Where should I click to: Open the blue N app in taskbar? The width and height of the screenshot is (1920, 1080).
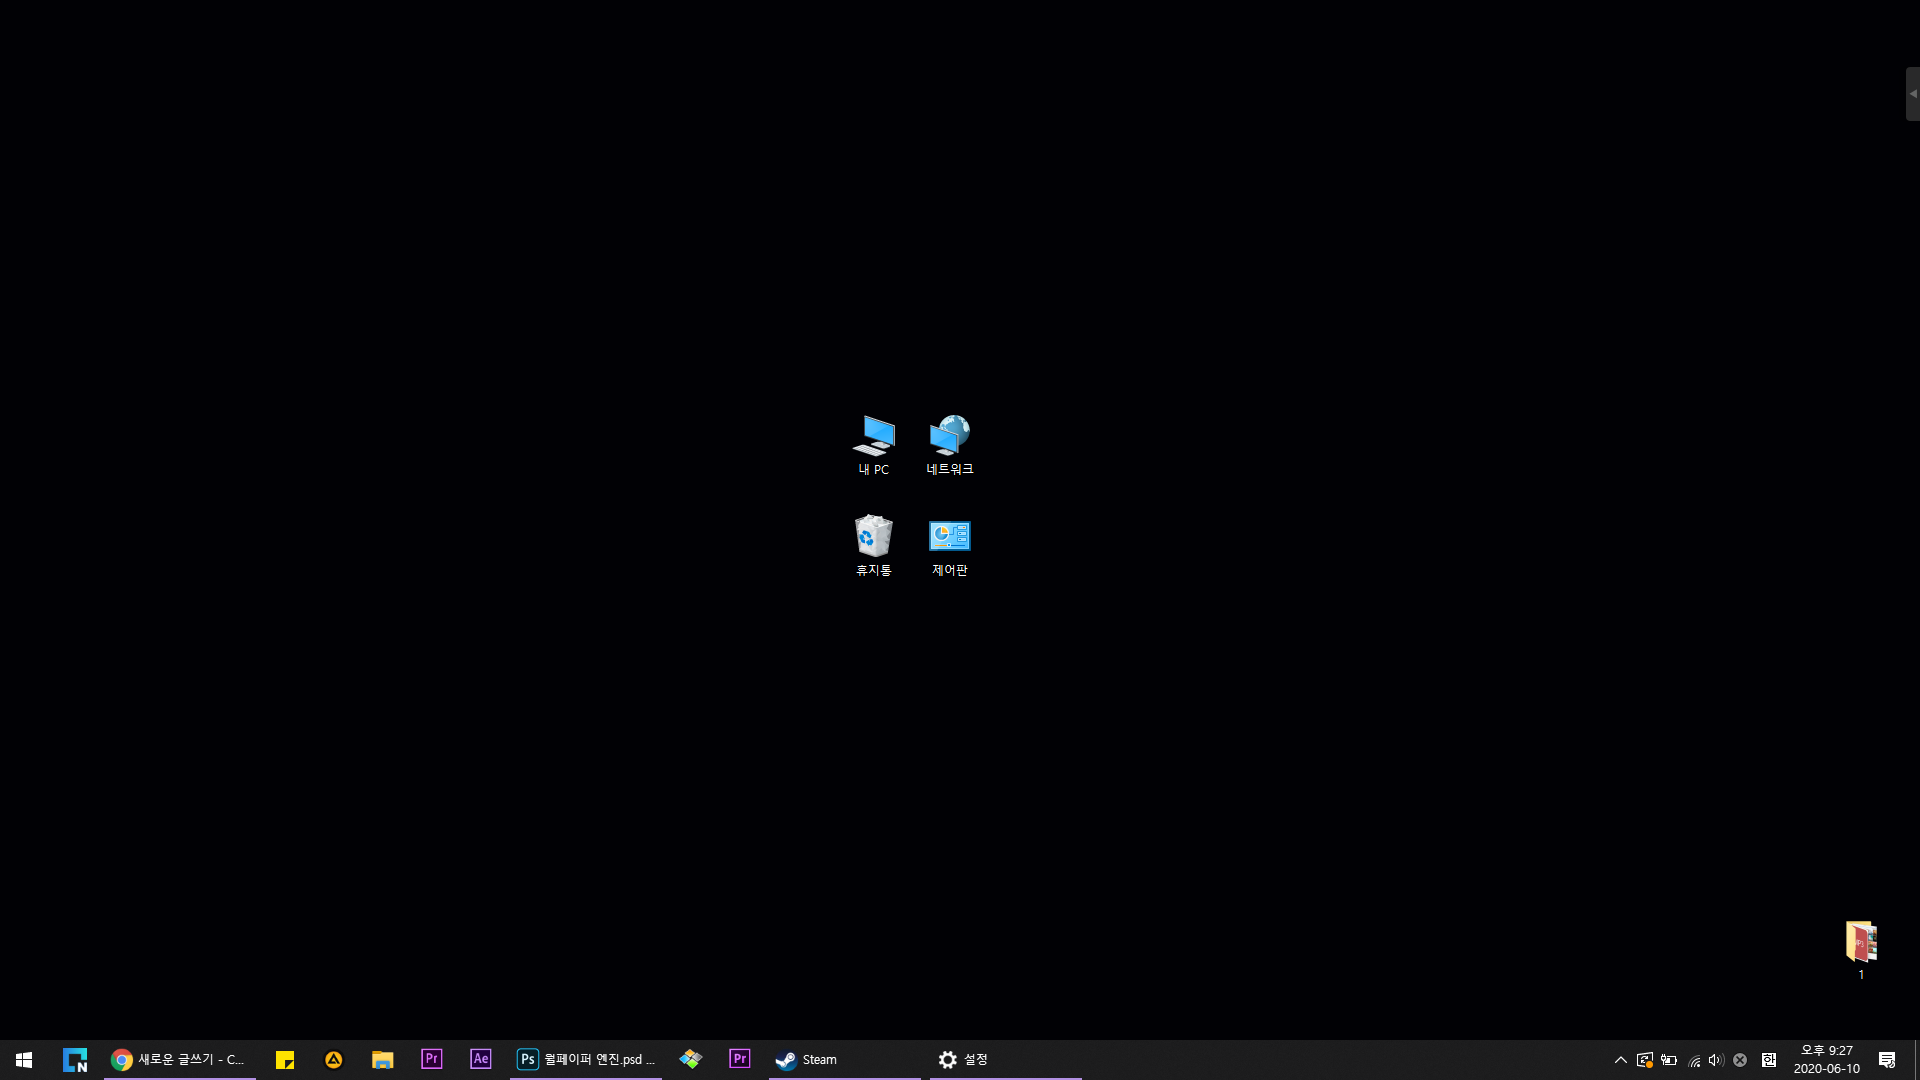(x=75, y=1060)
